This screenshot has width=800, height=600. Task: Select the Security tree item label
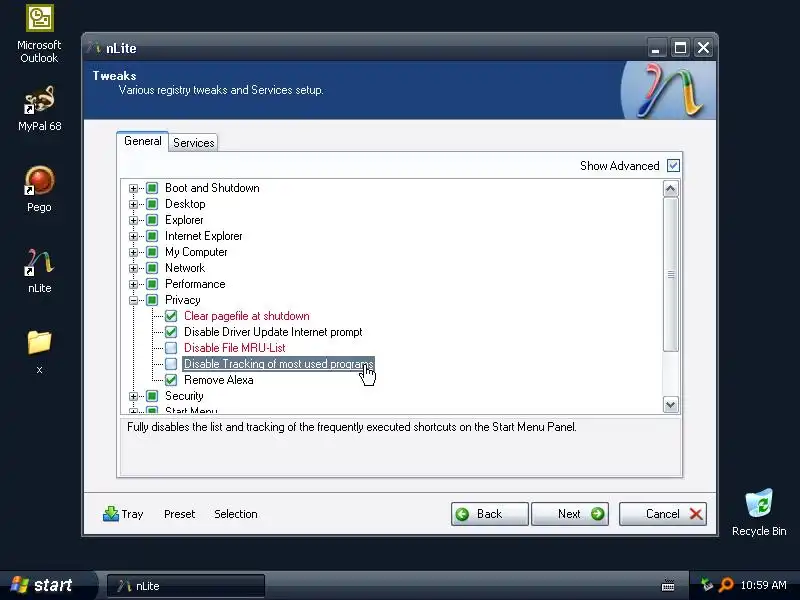coord(184,396)
